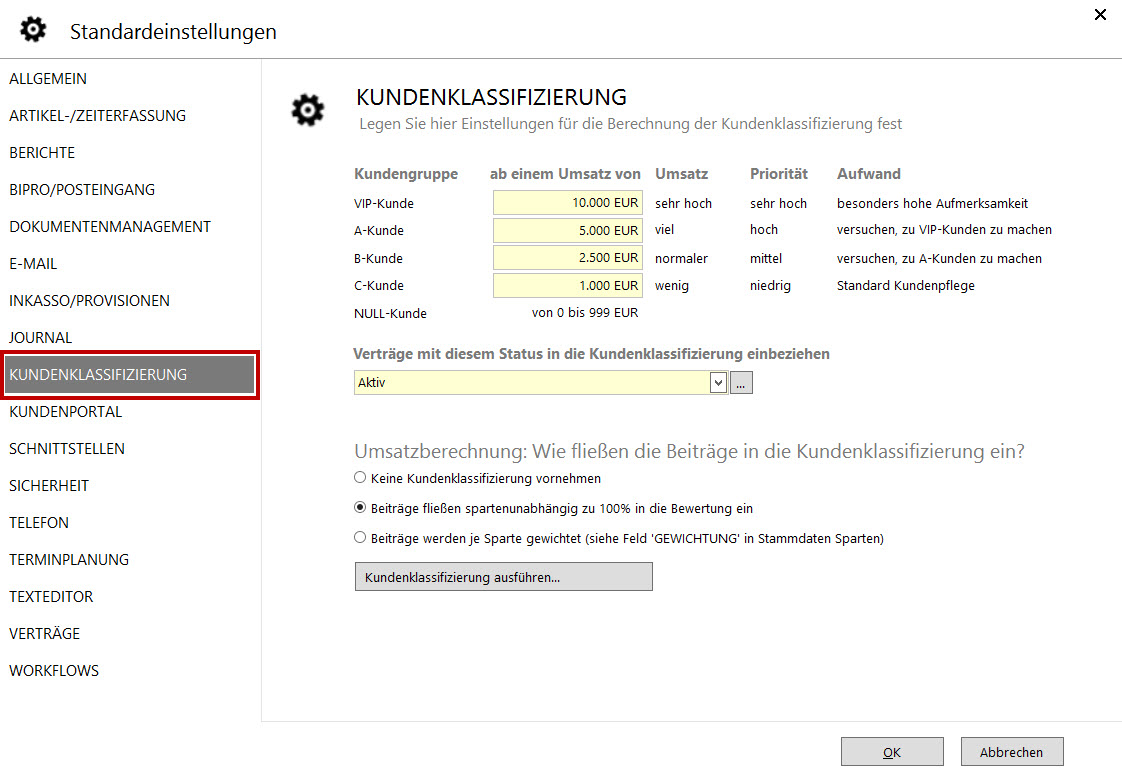Click the ellipsis button beside status dropdown
The image size is (1122, 779).
tap(741, 383)
